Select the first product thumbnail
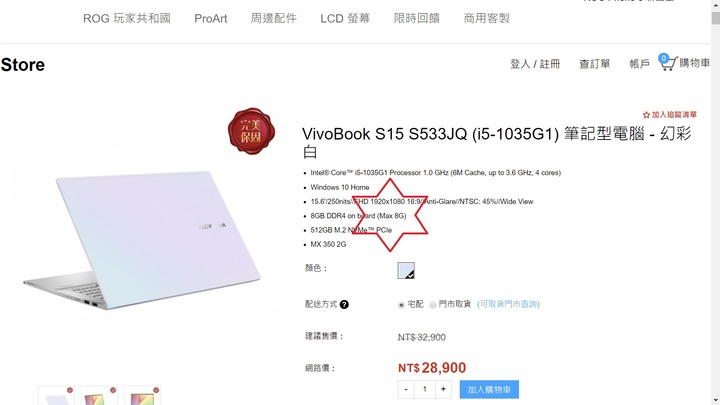The width and height of the screenshot is (720, 405). tap(56, 396)
